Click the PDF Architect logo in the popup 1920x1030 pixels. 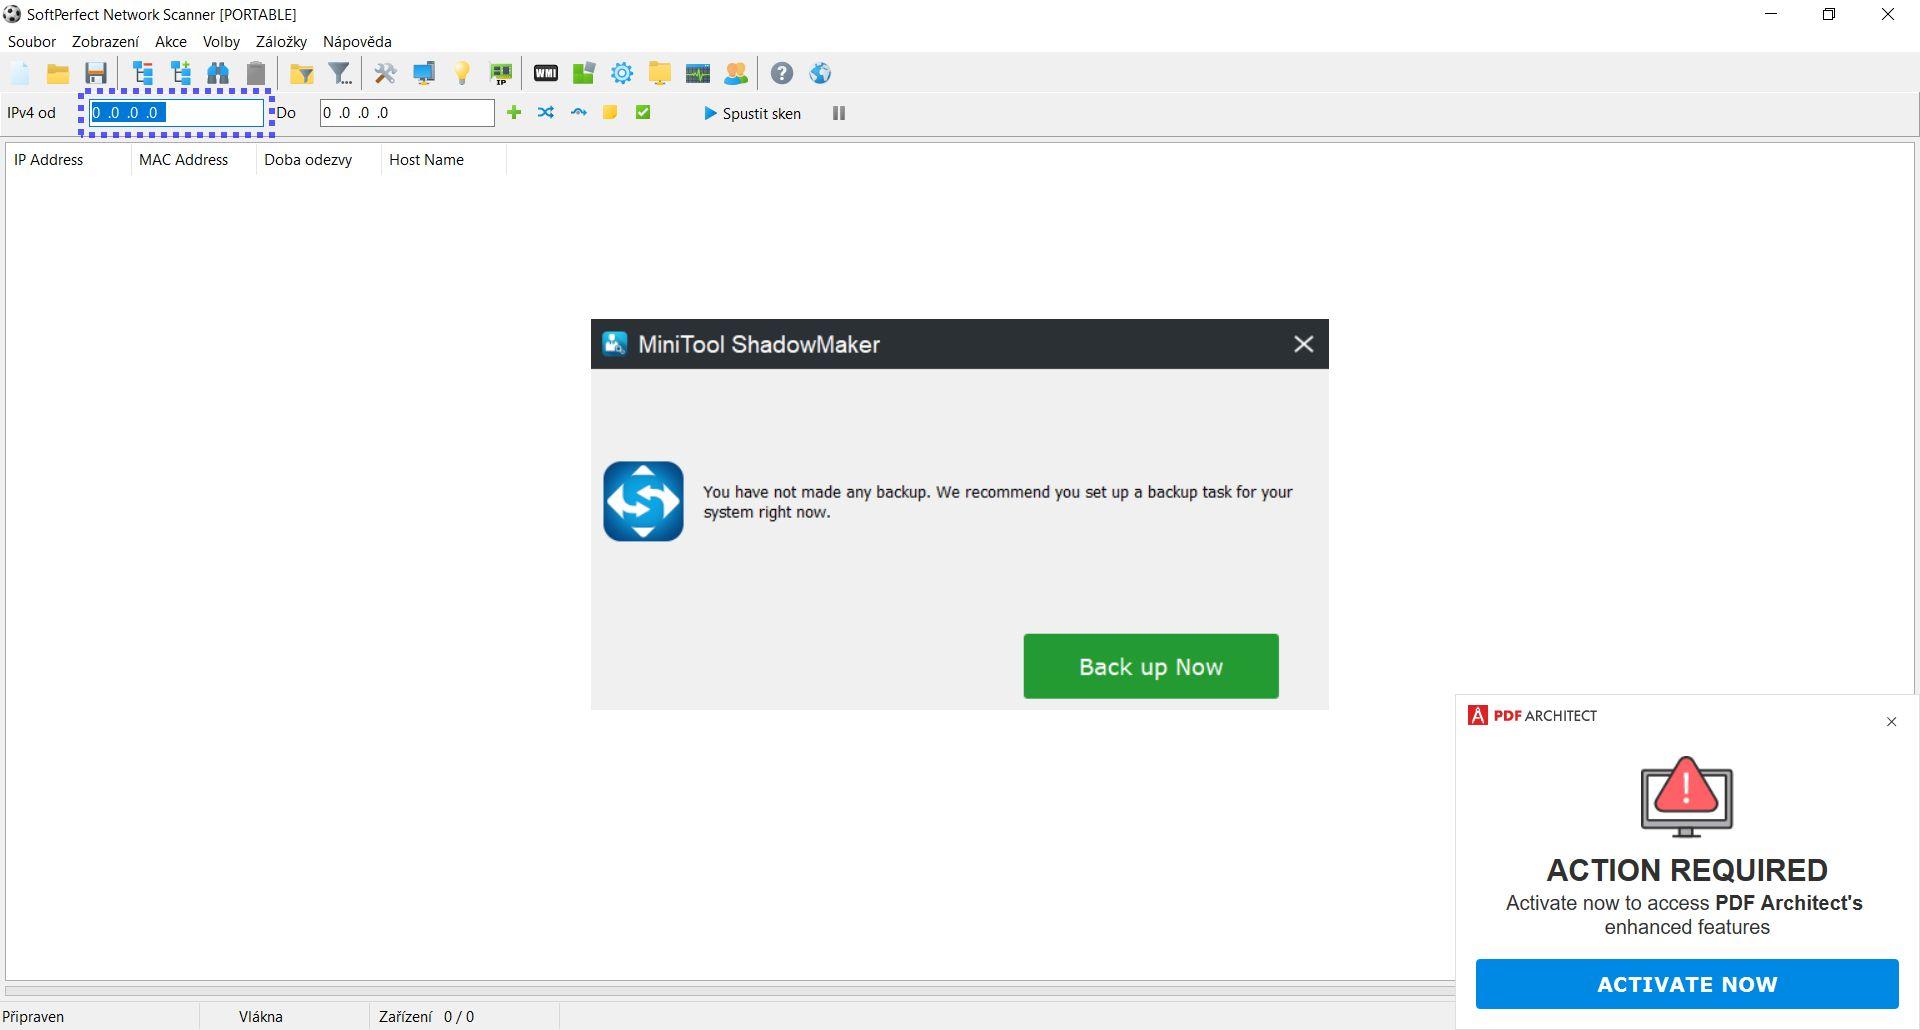pos(1532,715)
